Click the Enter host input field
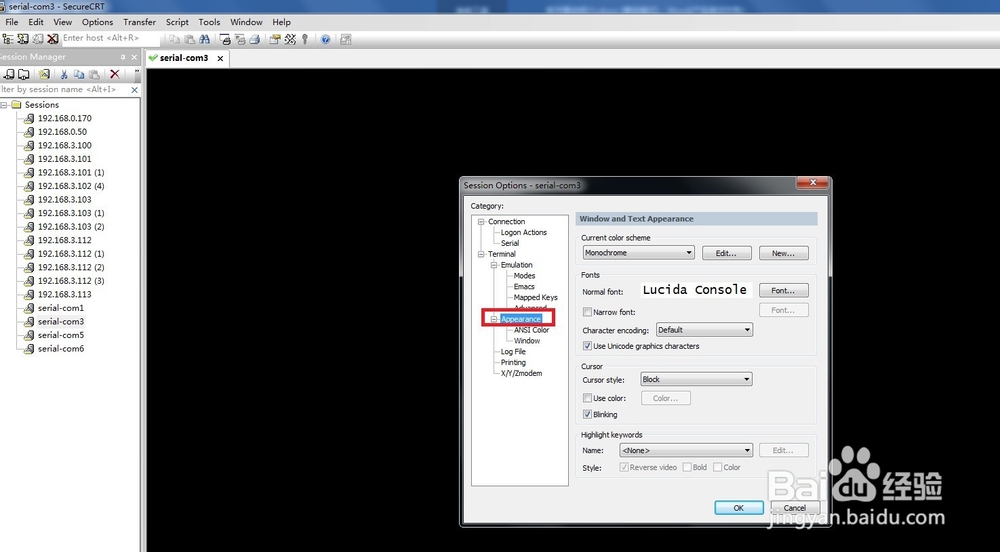 [110, 38]
